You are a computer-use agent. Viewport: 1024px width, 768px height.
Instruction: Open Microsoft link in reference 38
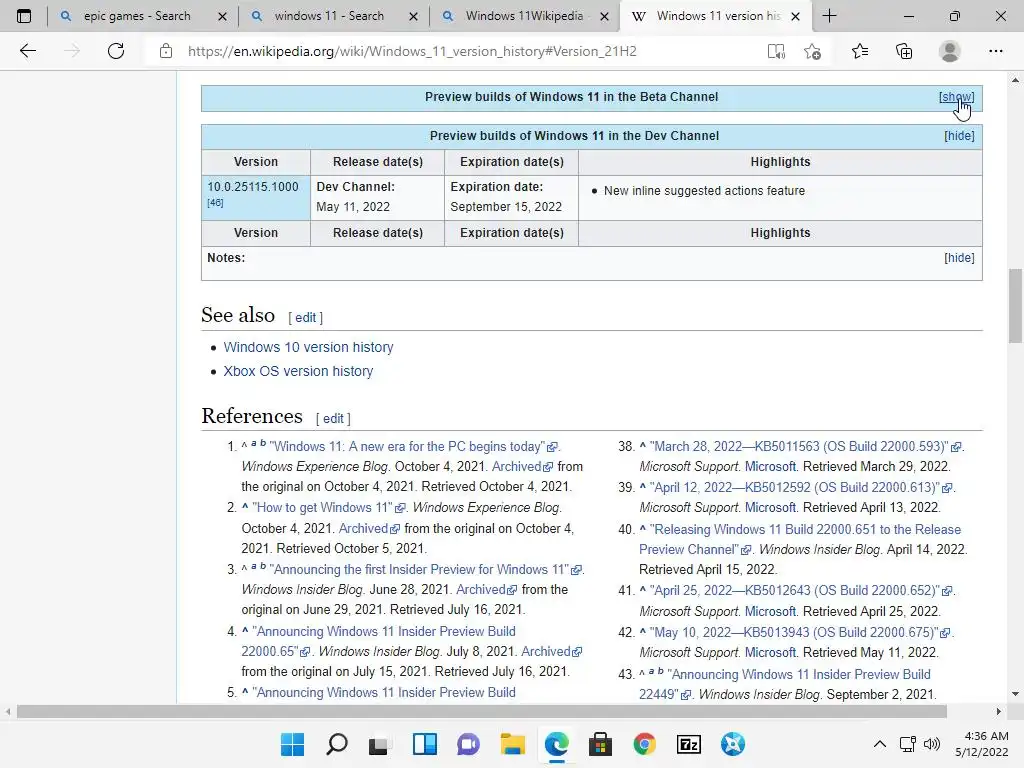pyautogui.click(x=771, y=467)
